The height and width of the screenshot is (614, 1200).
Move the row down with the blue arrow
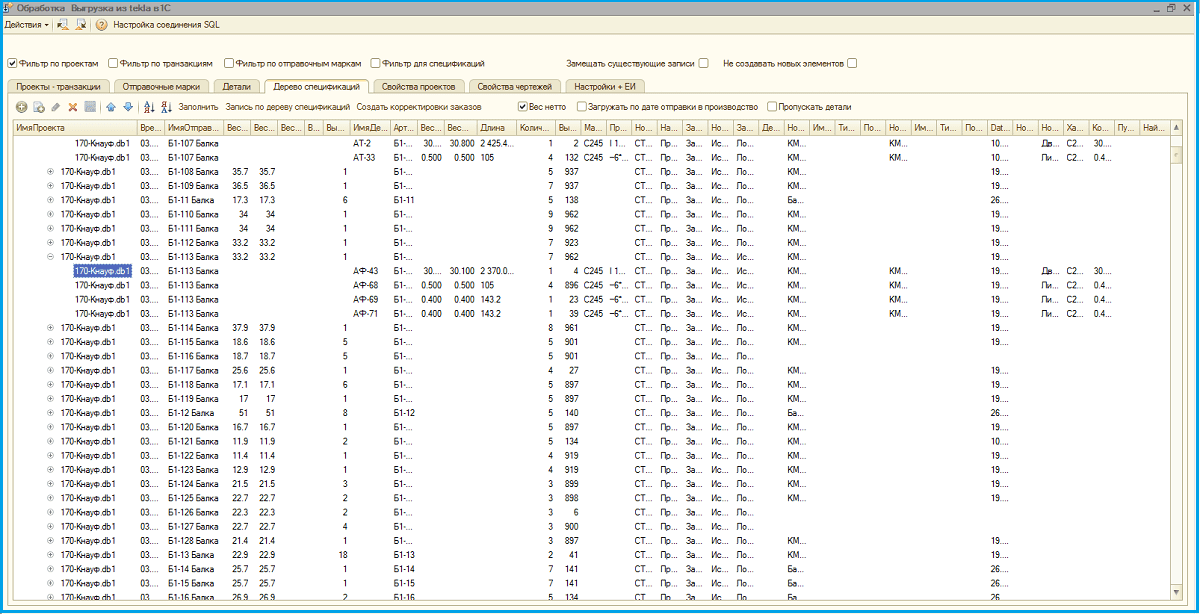pyautogui.click(x=128, y=107)
